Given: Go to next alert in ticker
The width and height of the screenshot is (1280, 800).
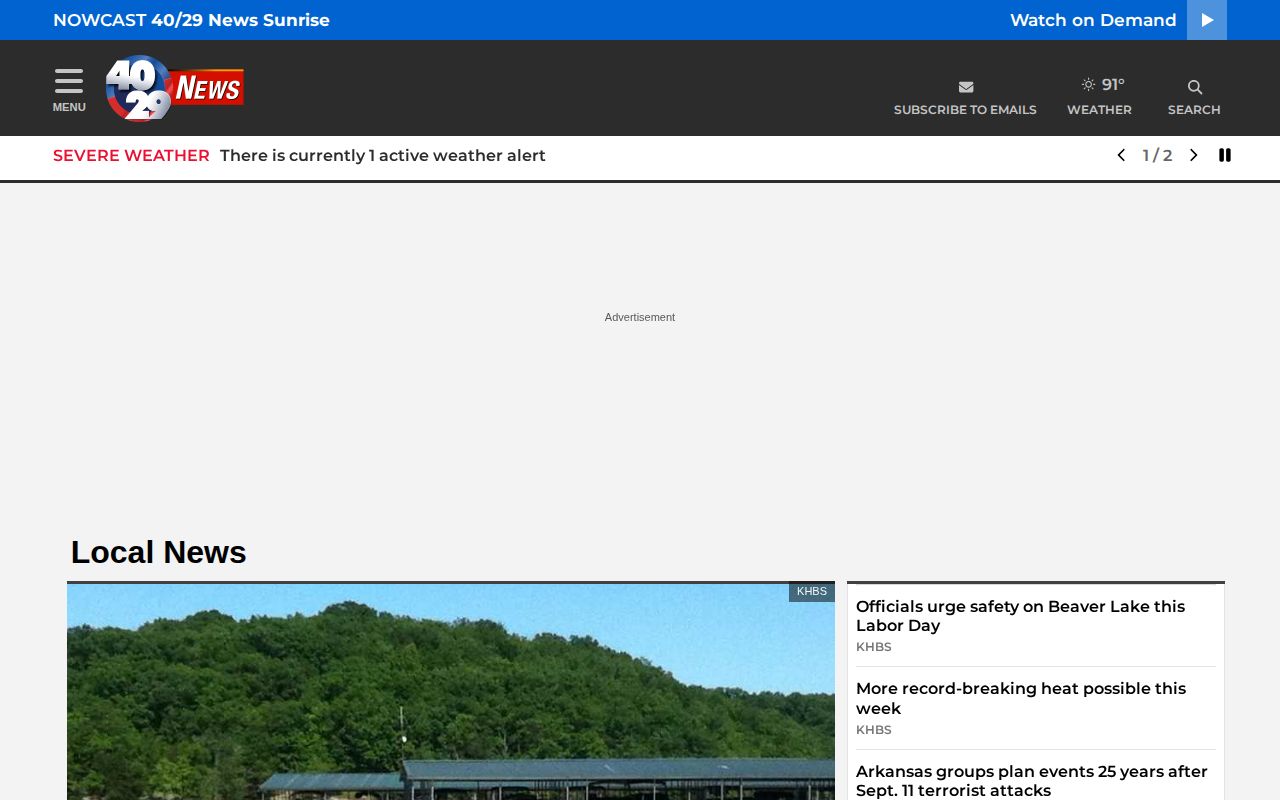Looking at the screenshot, I should click(1193, 155).
